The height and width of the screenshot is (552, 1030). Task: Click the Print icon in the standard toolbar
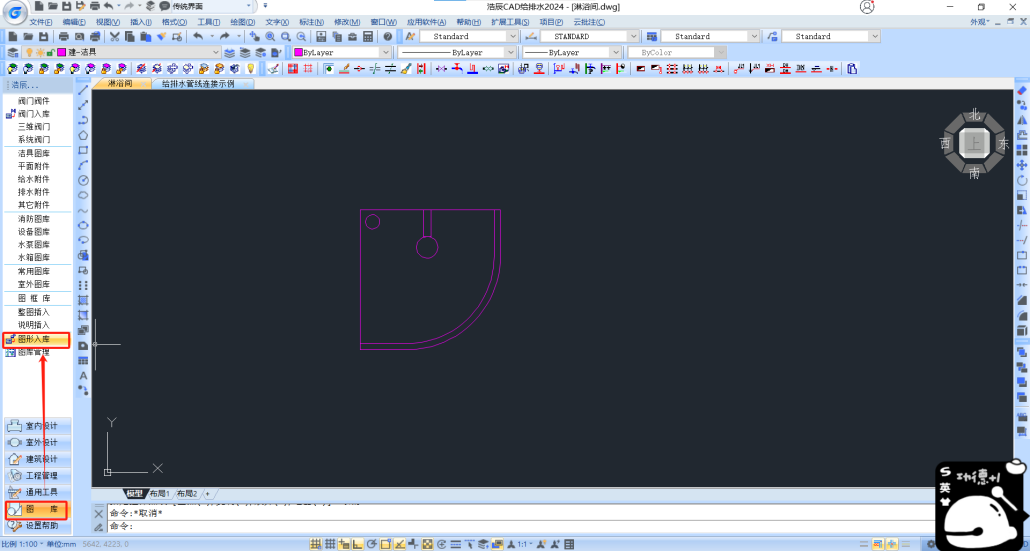click(x=64, y=37)
